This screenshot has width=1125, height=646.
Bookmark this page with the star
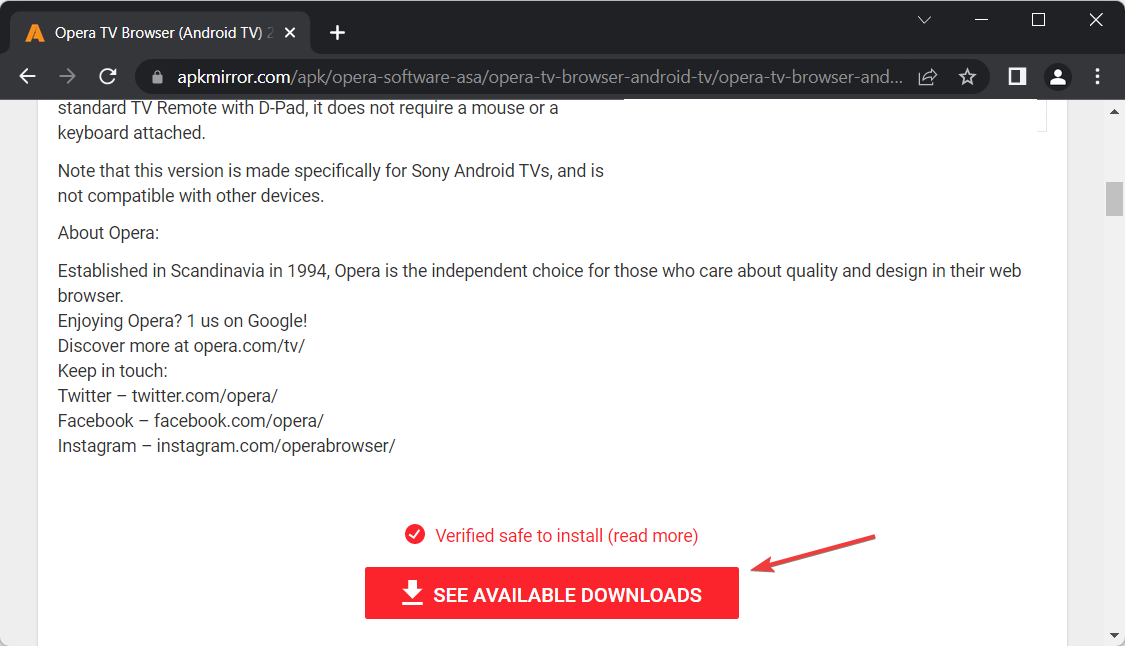coord(967,77)
